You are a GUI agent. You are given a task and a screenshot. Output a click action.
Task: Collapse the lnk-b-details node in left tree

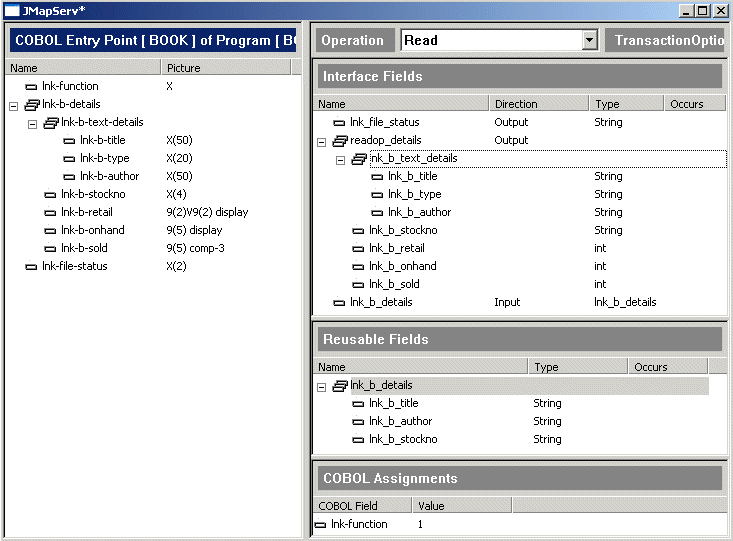(13, 105)
